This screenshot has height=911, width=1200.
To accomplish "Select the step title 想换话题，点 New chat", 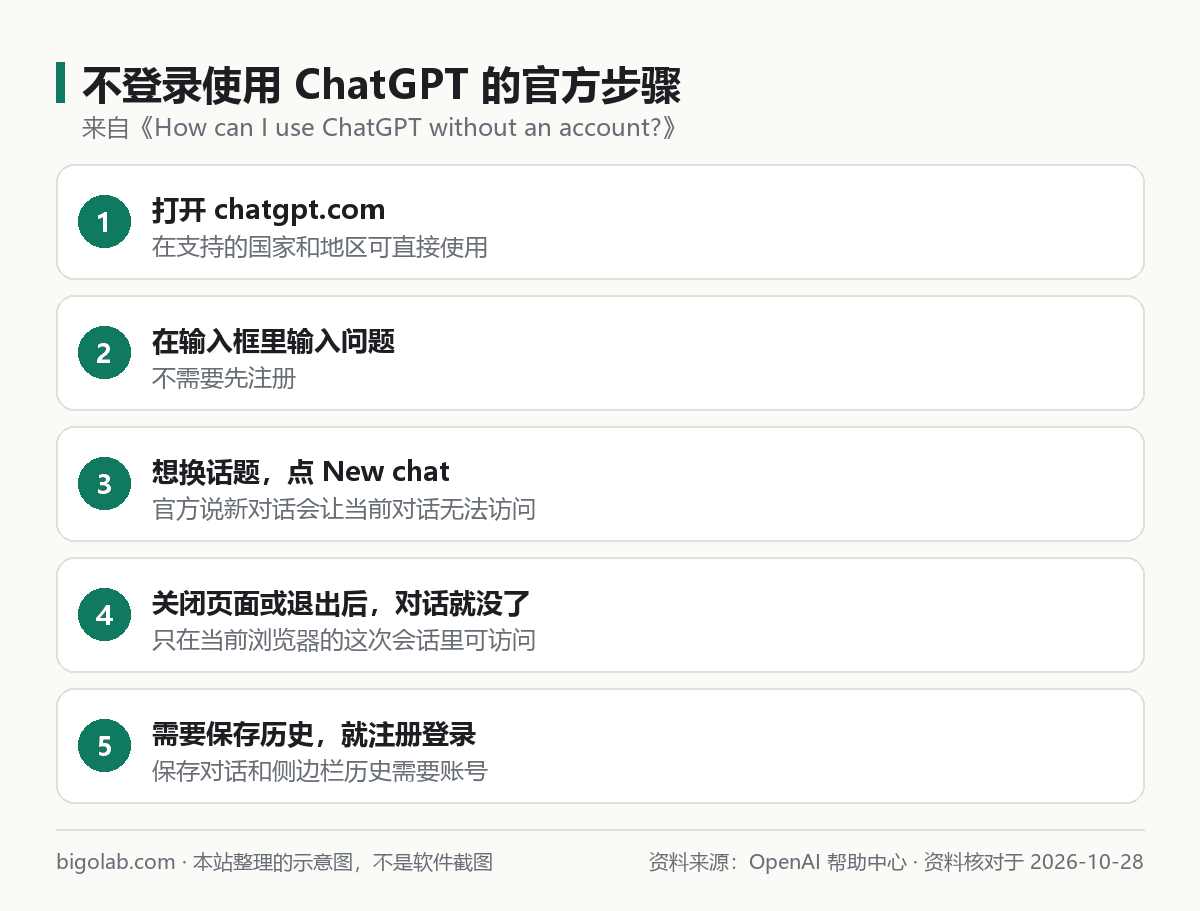I will click(x=301, y=472).
